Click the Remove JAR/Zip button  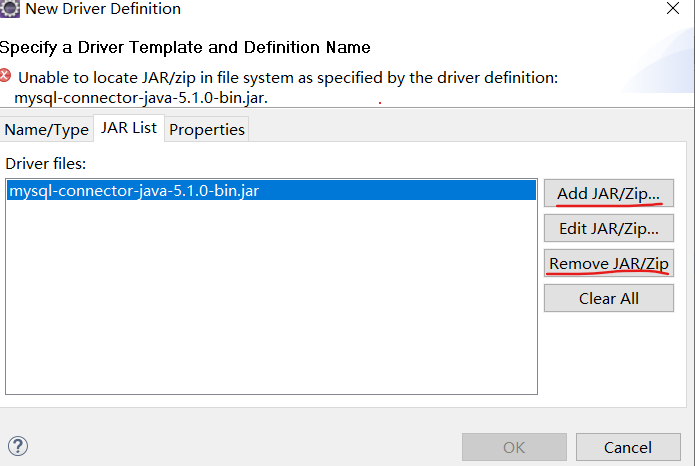click(x=609, y=263)
